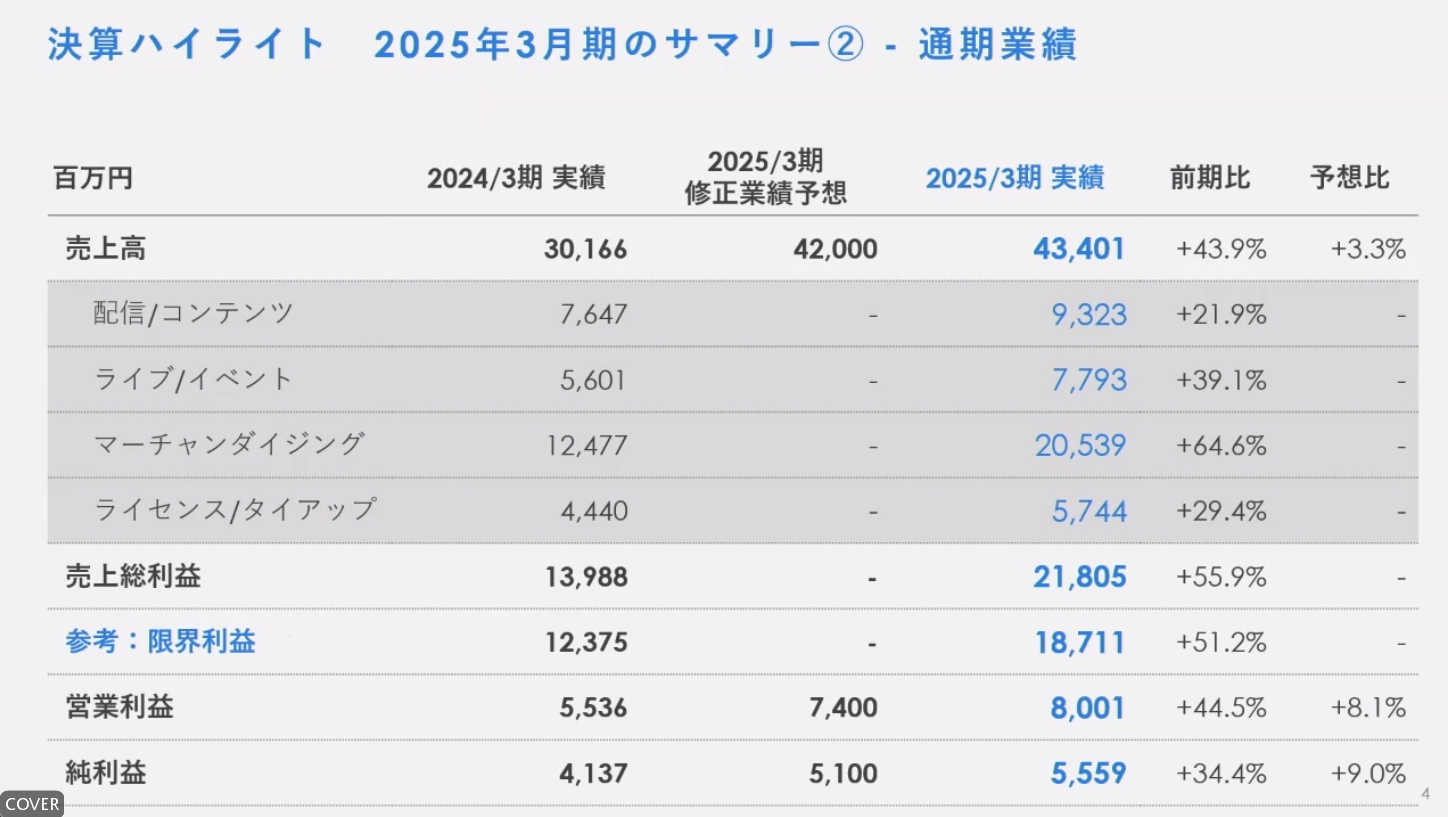
Task: Click the blue 2025/3期 実績 header
Action: tap(1014, 179)
